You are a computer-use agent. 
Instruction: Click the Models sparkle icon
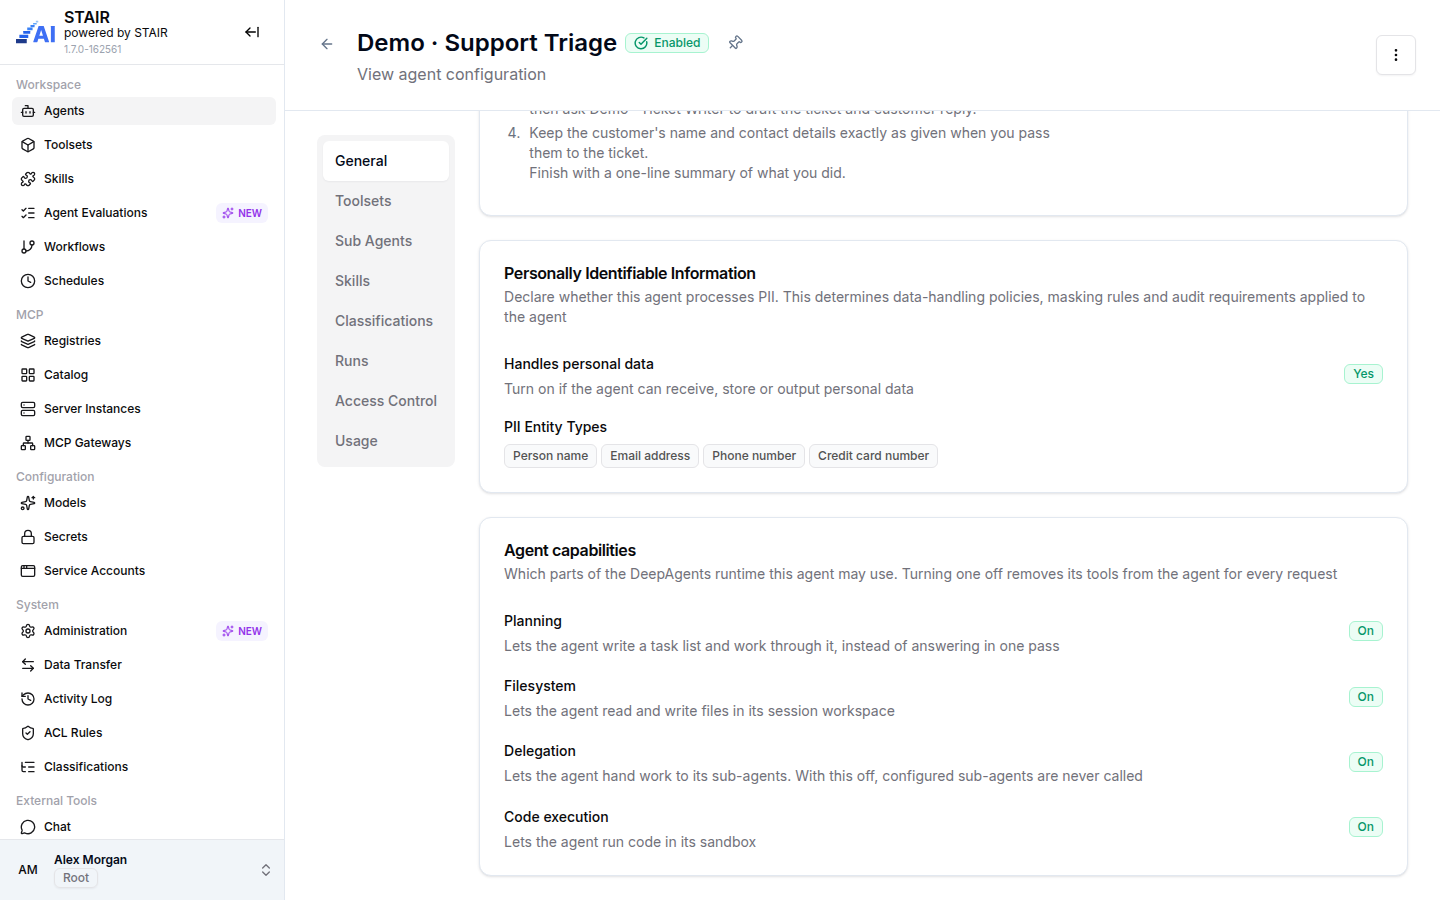[x=28, y=503]
